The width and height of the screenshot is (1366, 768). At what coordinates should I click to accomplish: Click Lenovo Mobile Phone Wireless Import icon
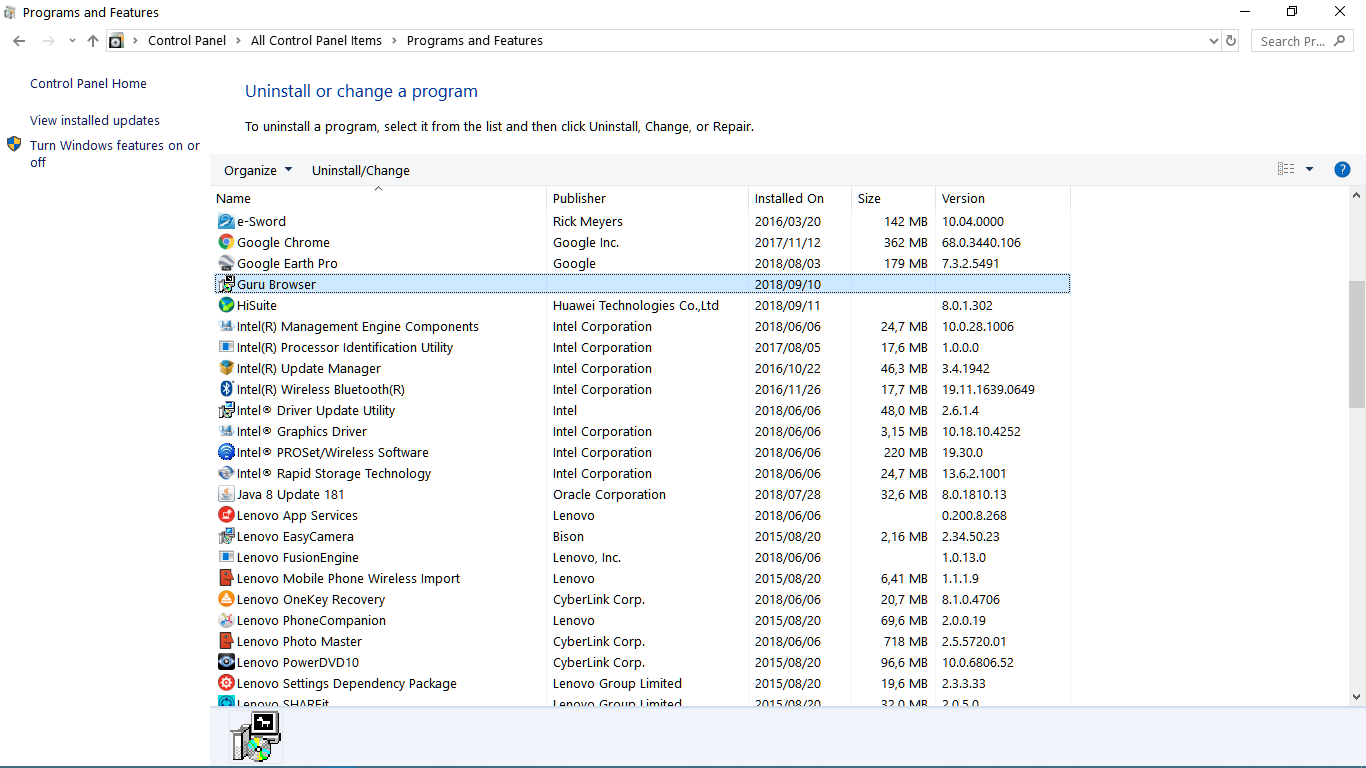(226, 578)
